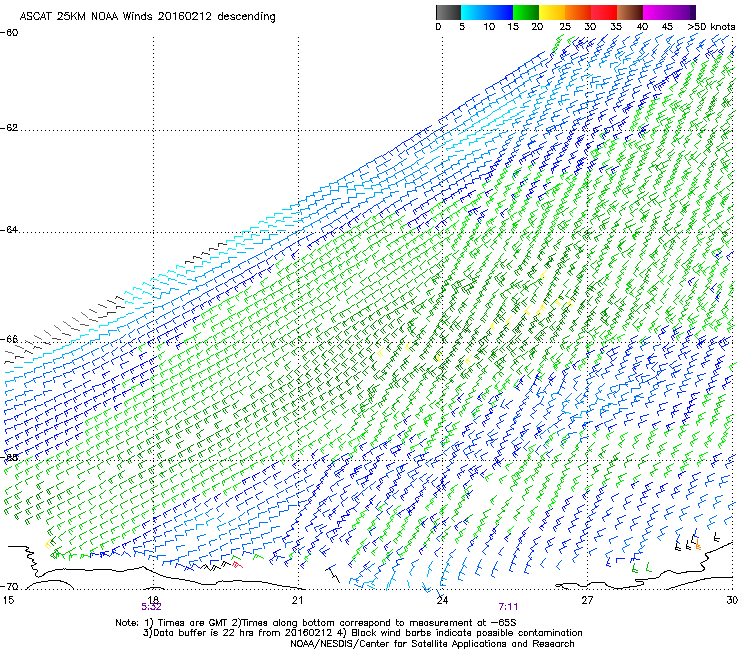Click the "15" longitude label on the bottom axis
This screenshot has width=740, height=650.
pos(8,600)
